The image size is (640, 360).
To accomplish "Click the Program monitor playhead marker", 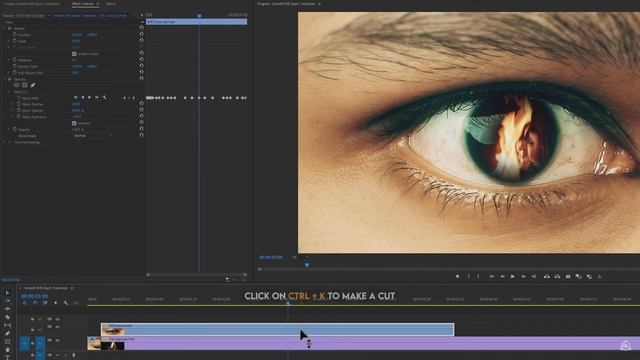I will click(307, 265).
